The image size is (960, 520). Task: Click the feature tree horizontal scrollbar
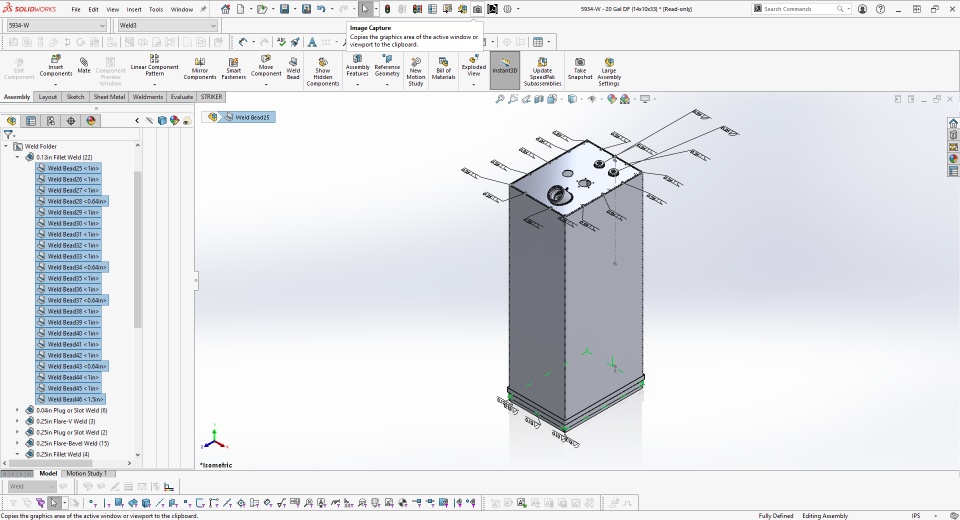51,463
